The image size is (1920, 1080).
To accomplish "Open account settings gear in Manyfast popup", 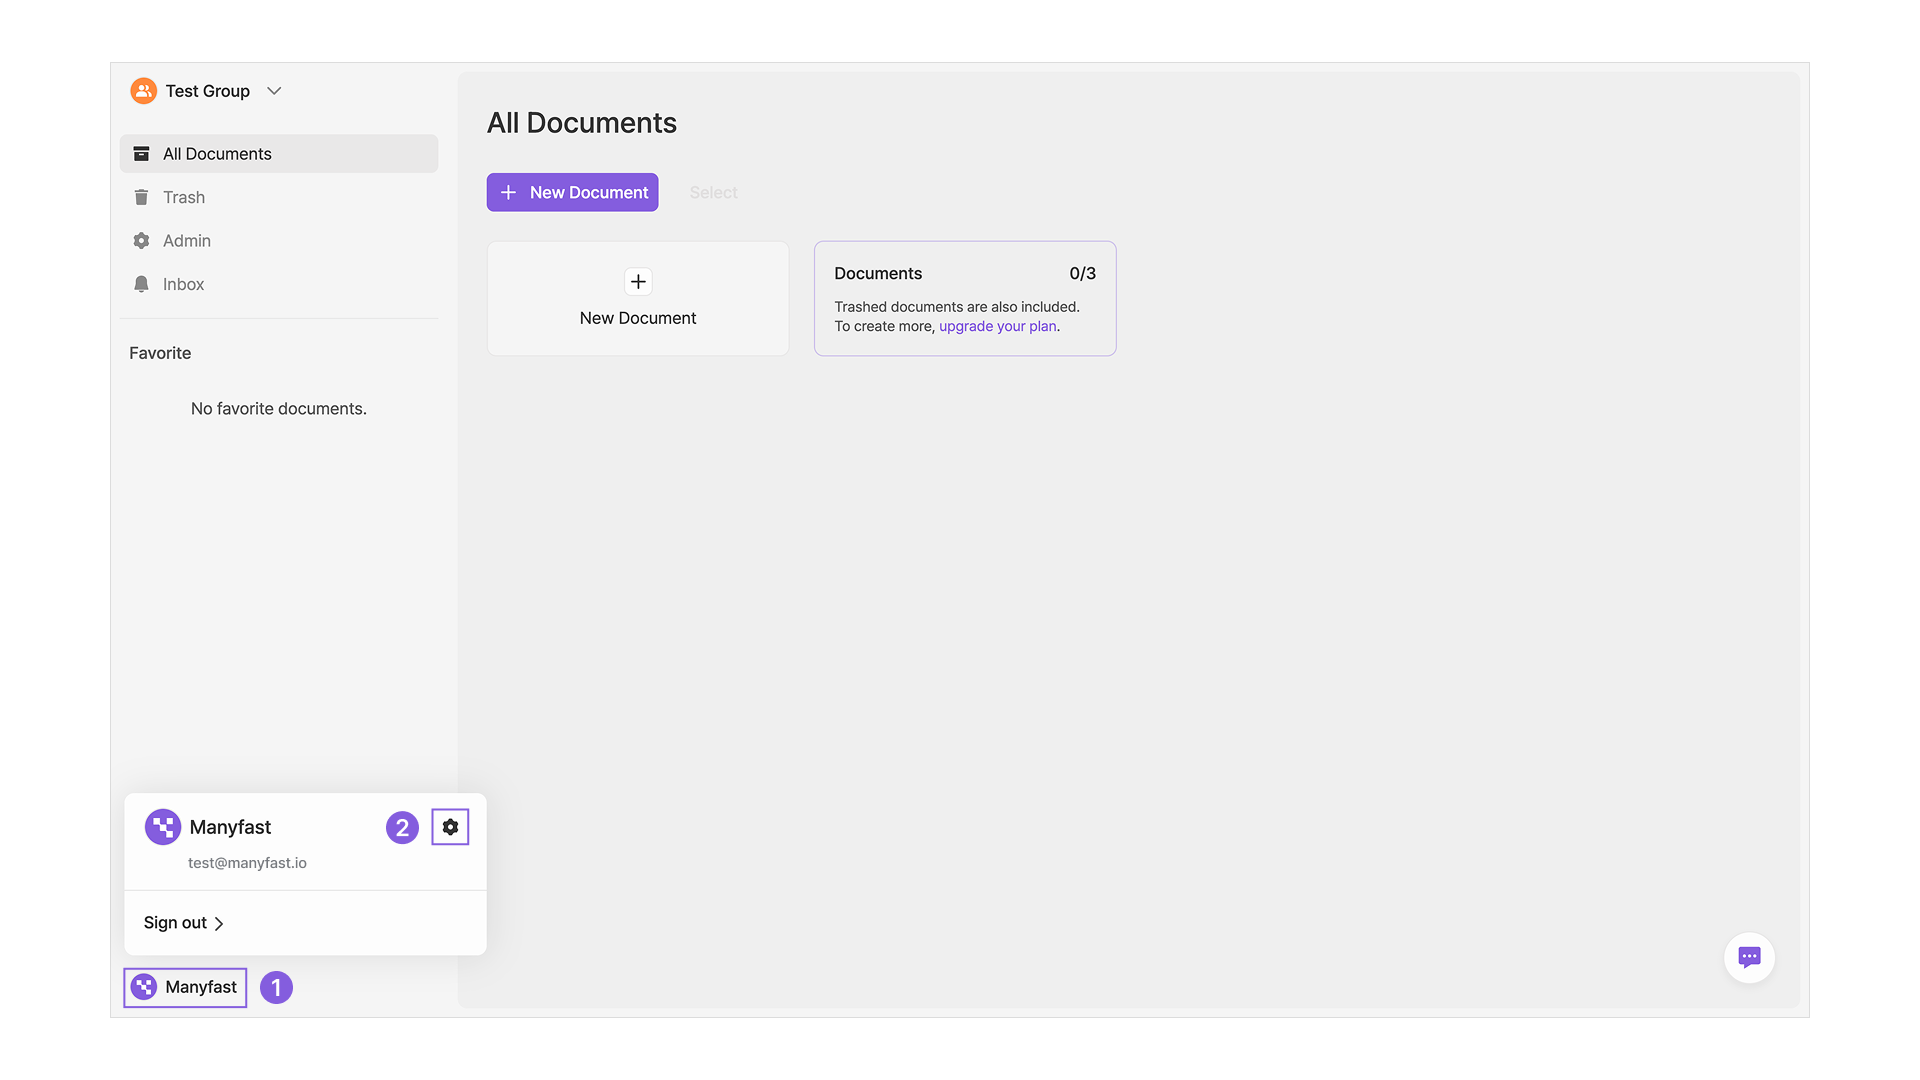I will coord(450,827).
